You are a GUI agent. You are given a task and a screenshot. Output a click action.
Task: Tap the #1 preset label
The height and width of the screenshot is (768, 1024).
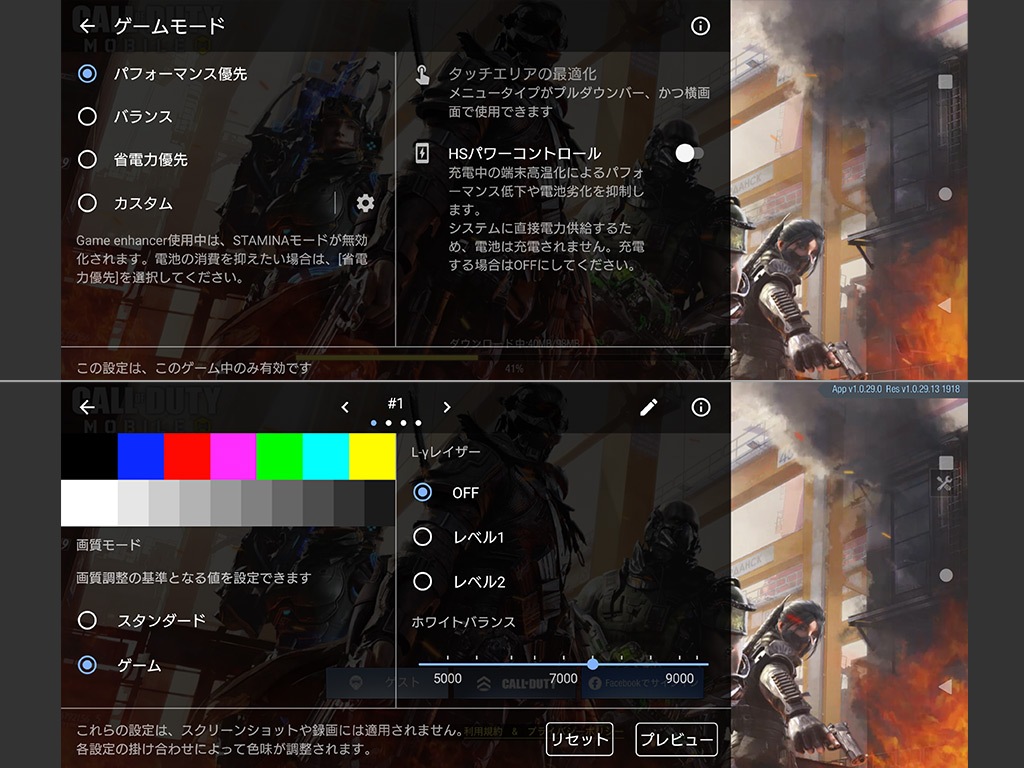[395, 404]
